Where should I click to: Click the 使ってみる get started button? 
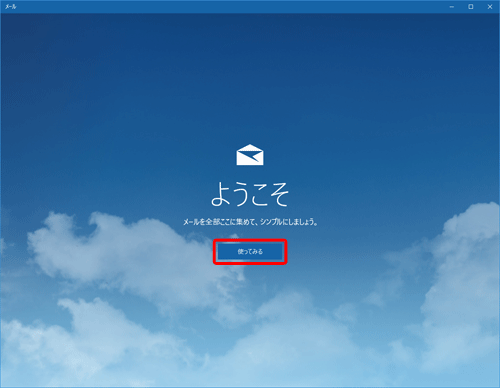click(250, 252)
